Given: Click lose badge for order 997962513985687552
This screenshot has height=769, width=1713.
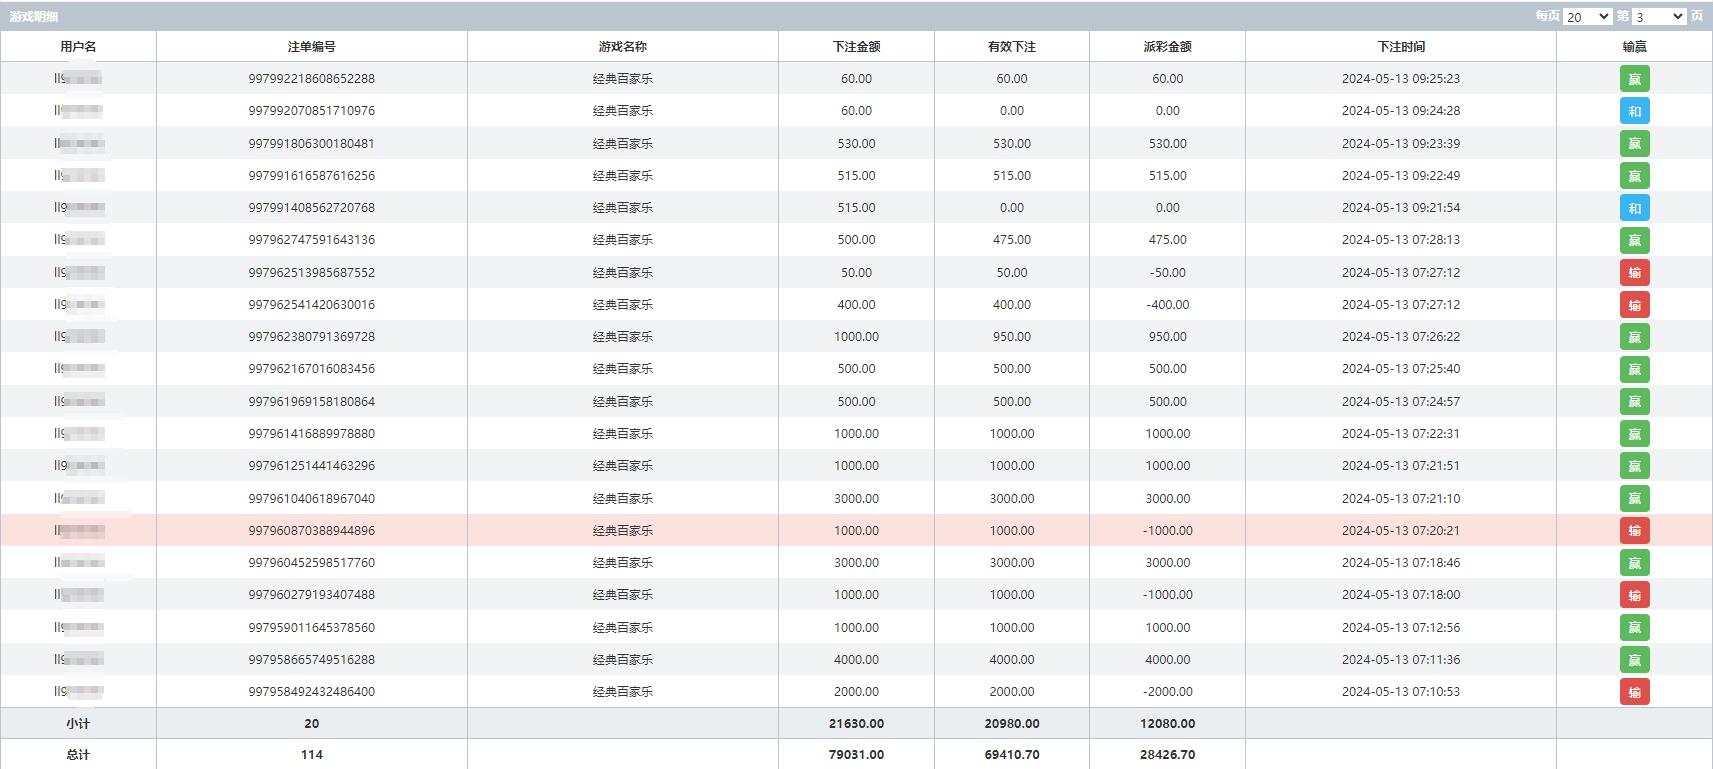Looking at the screenshot, I should click(x=1634, y=273).
